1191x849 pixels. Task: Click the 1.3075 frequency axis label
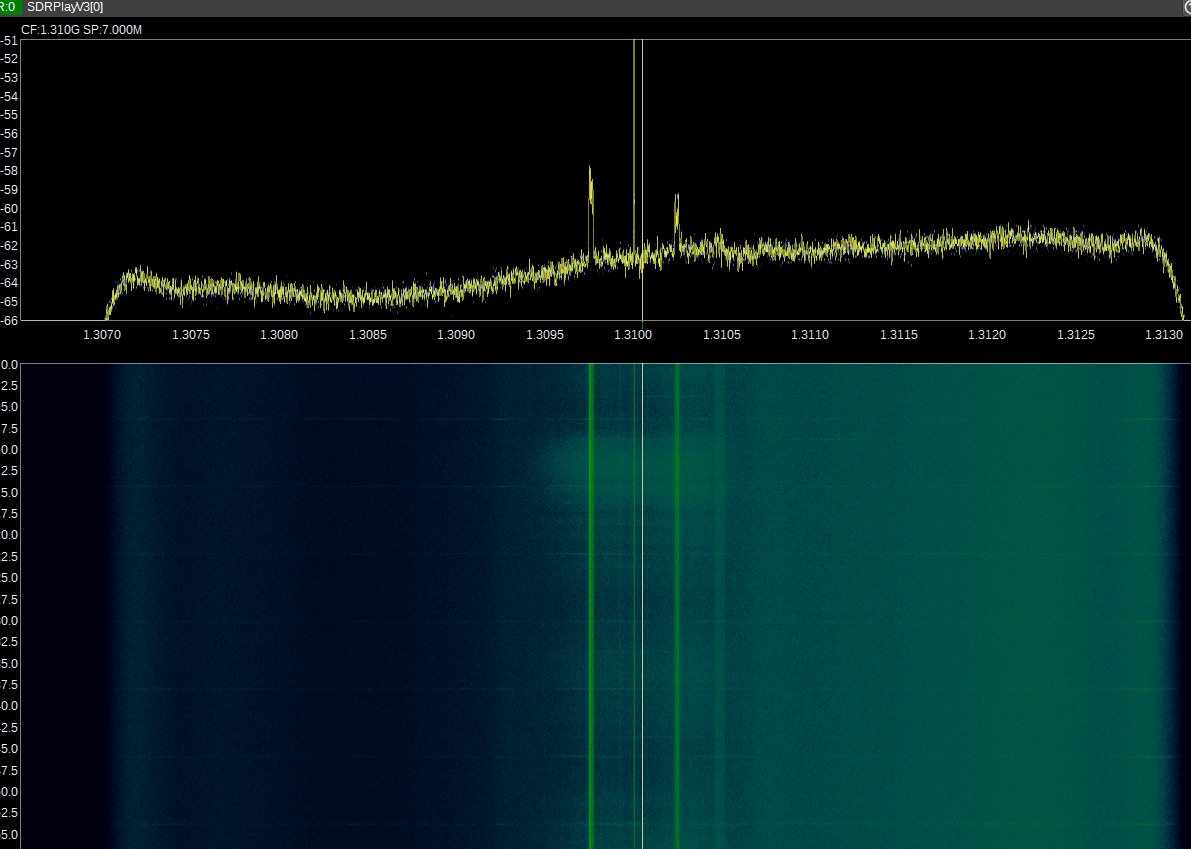(x=191, y=335)
